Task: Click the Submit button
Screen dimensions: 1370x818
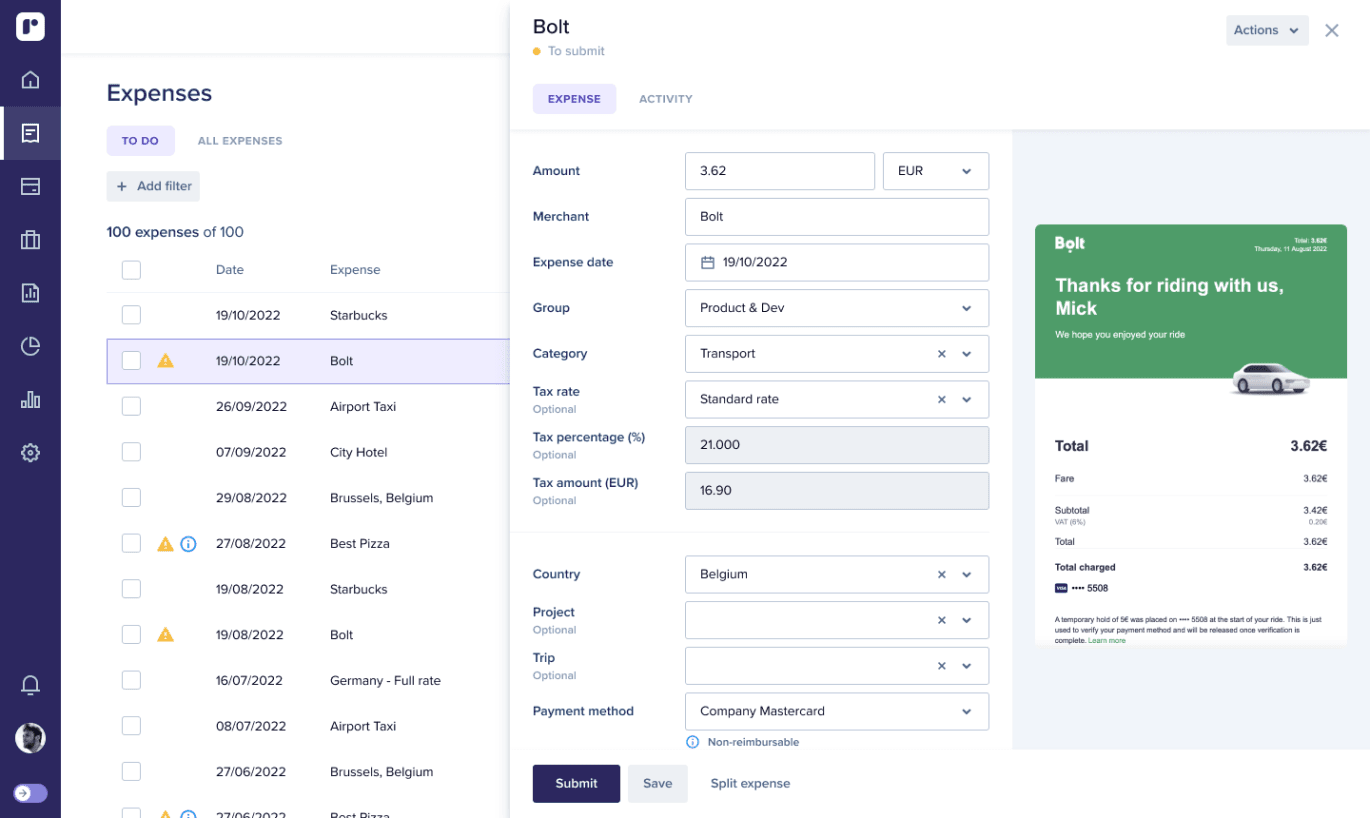Action: point(576,784)
